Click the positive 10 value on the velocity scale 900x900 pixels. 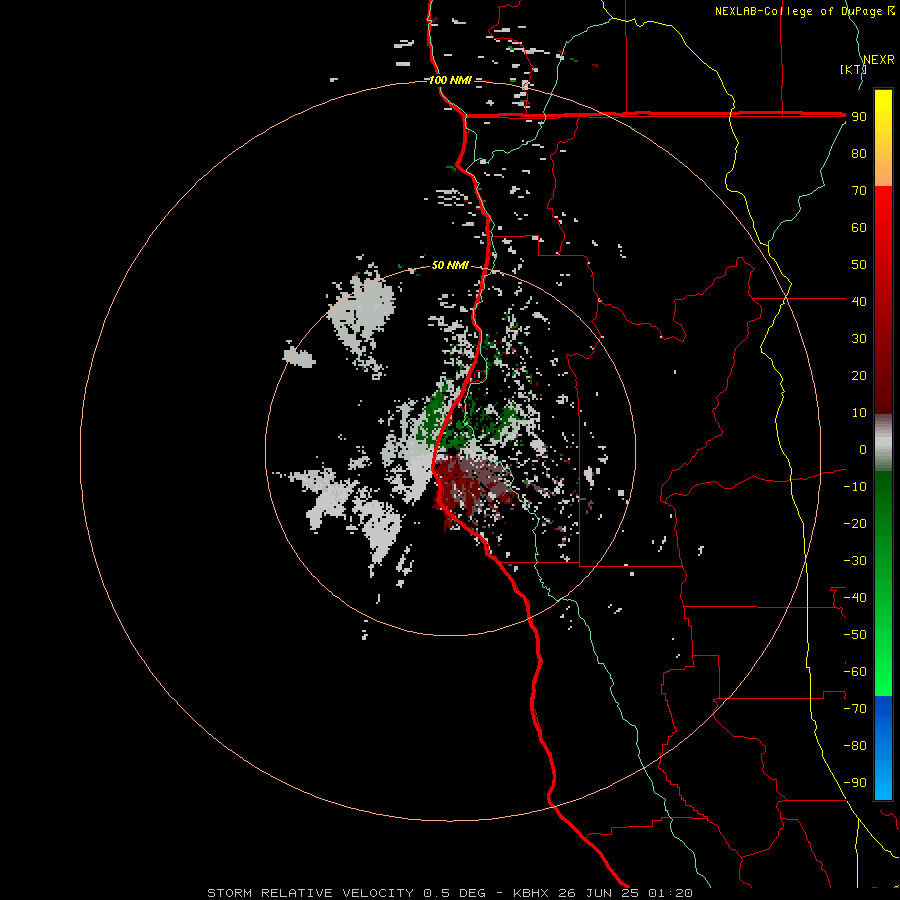(859, 413)
